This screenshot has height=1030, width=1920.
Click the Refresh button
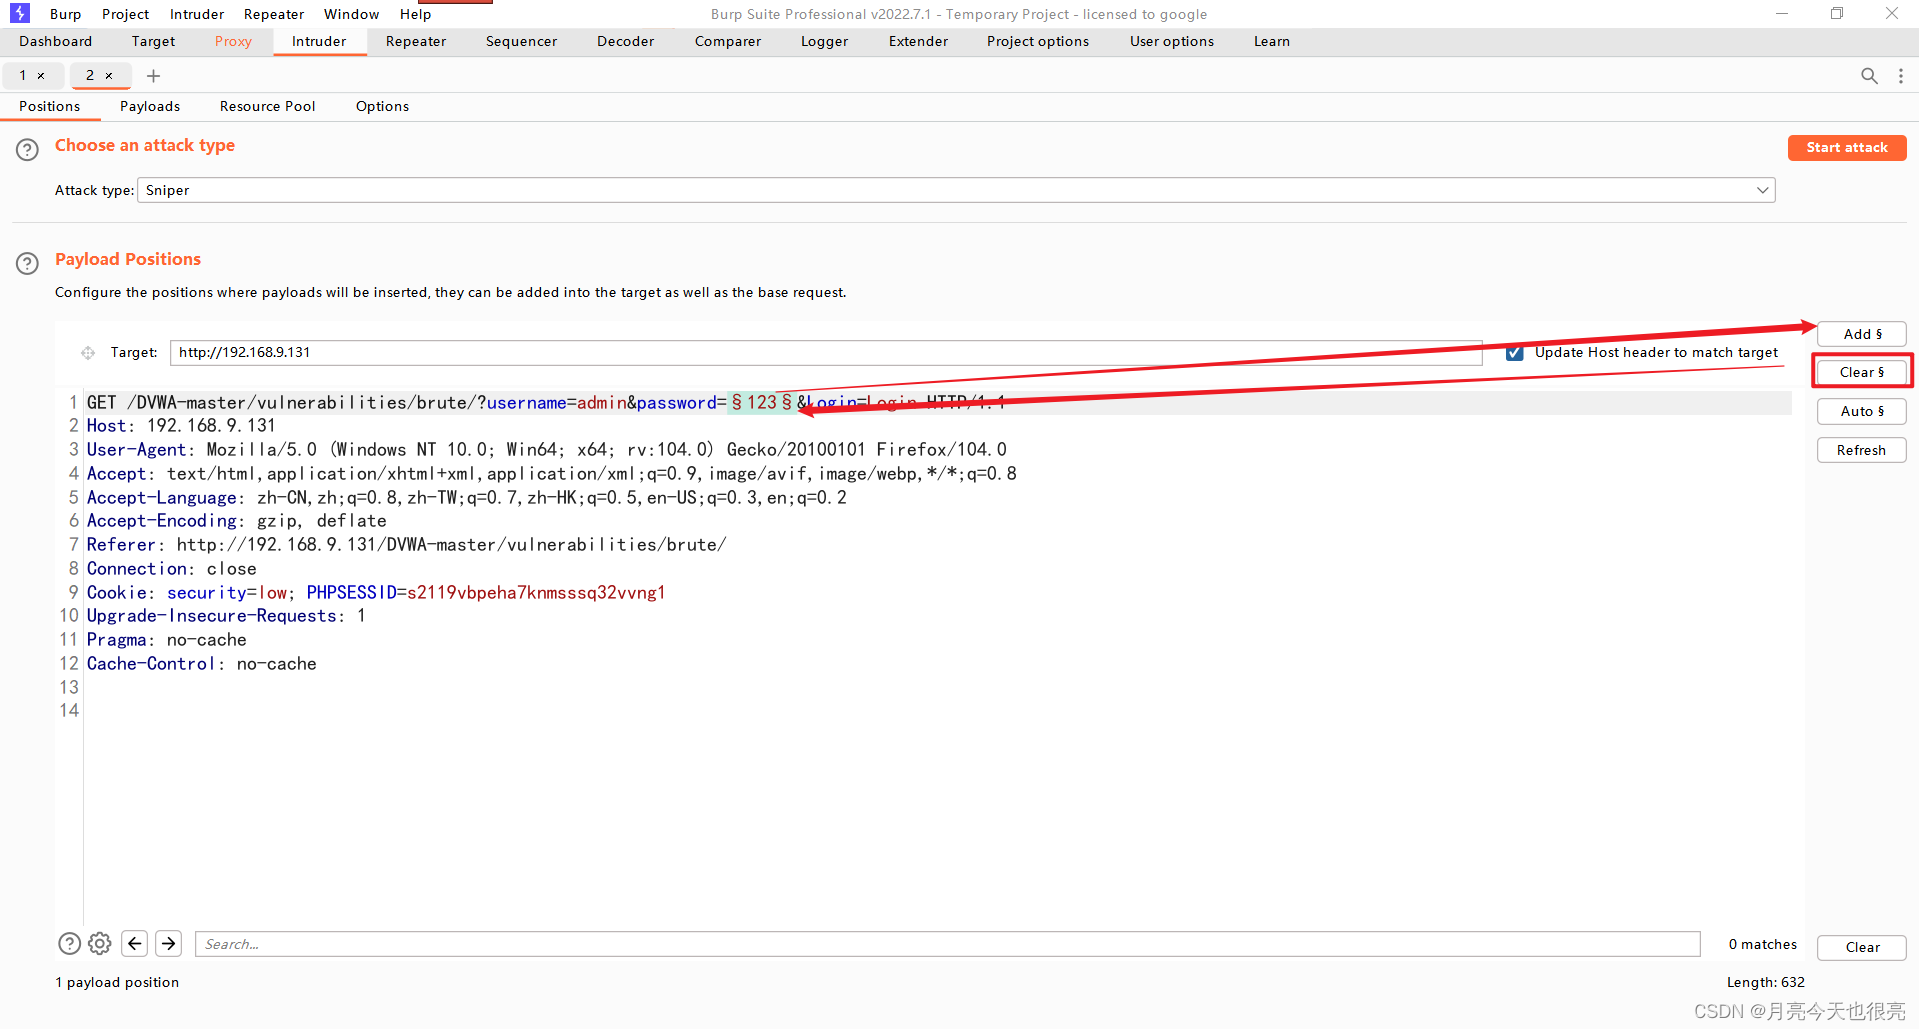point(1862,450)
